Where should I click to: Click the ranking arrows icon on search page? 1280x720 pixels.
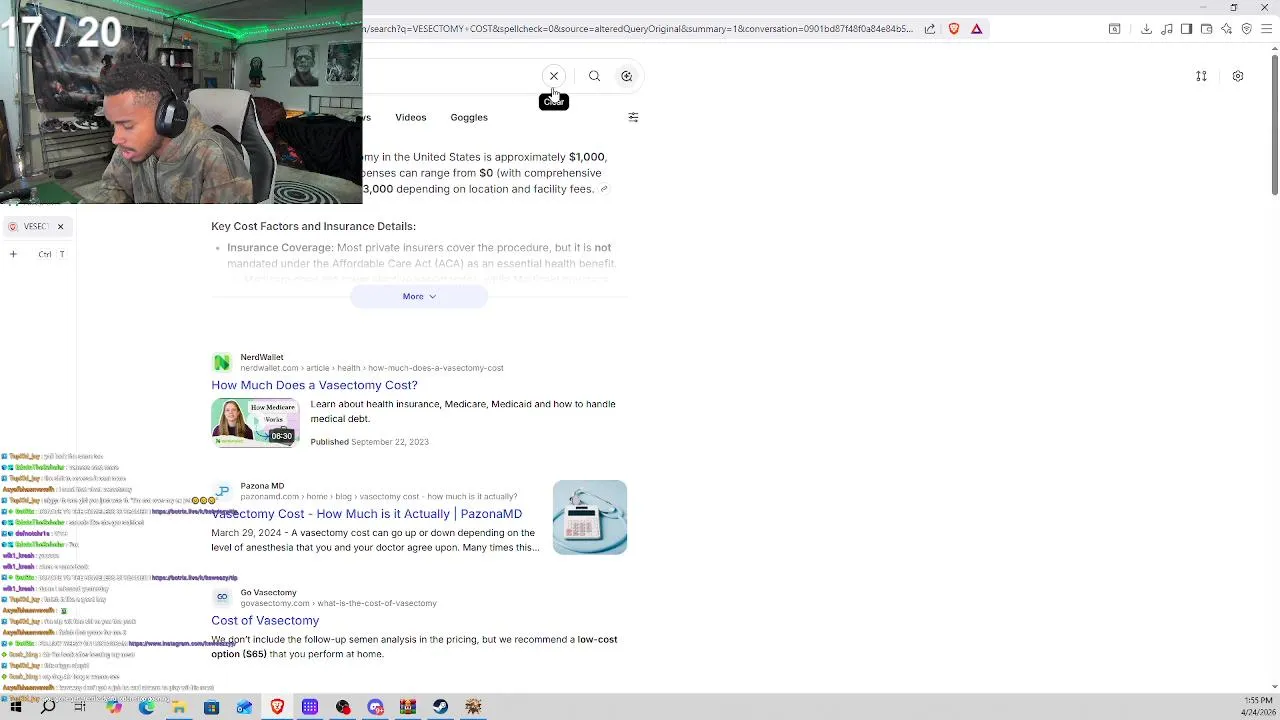point(1201,76)
